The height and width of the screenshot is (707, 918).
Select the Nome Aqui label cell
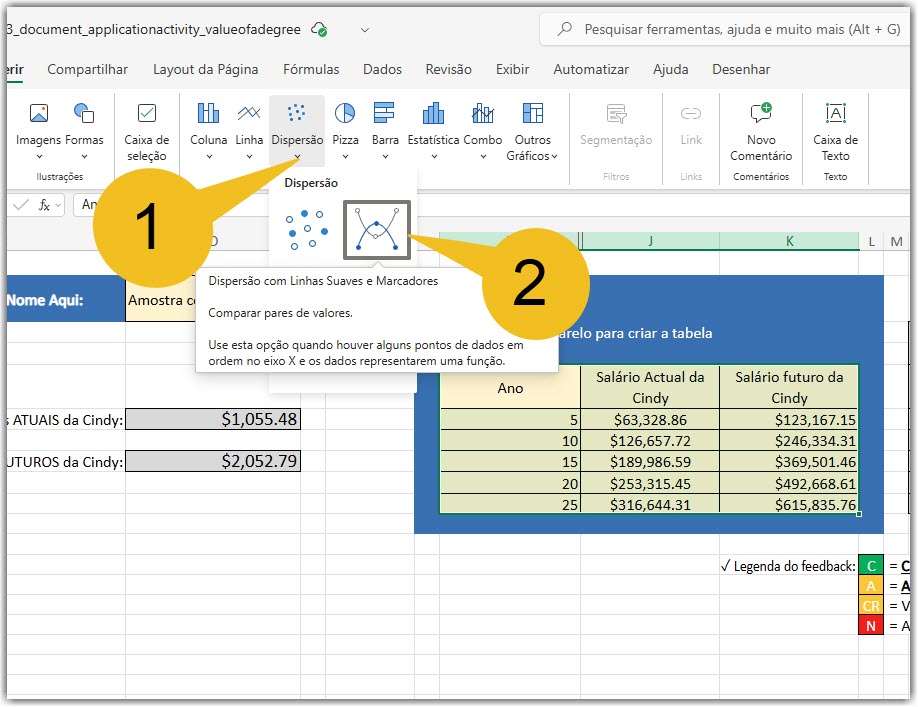(66, 299)
